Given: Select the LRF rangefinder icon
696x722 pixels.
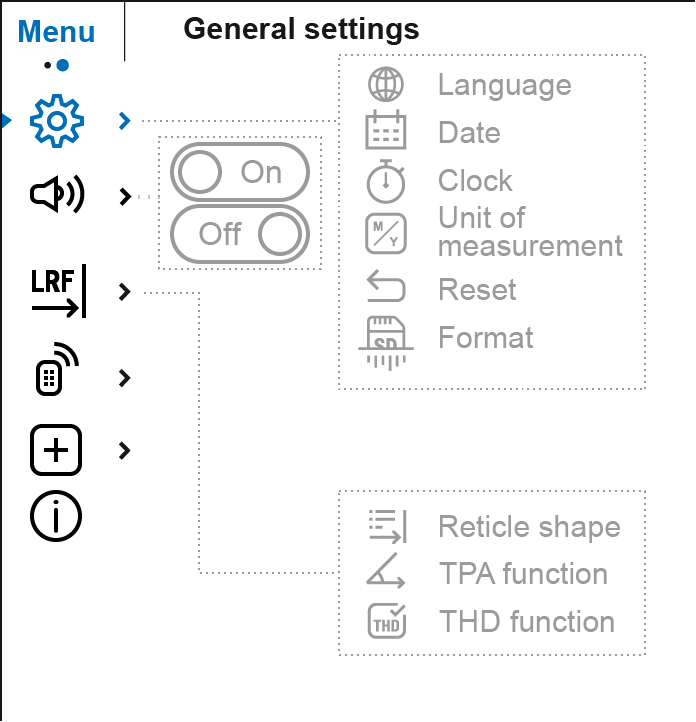Looking at the screenshot, I should 59,292.
